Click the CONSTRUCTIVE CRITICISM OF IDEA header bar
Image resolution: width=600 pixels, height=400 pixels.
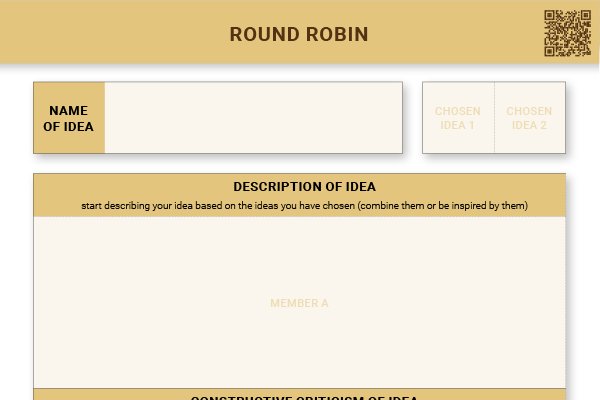[300, 395]
